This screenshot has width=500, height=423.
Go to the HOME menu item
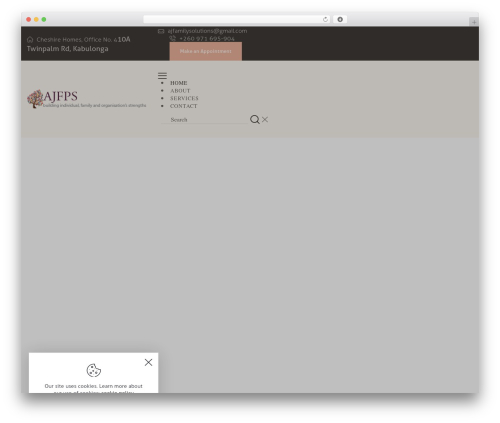[179, 83]
